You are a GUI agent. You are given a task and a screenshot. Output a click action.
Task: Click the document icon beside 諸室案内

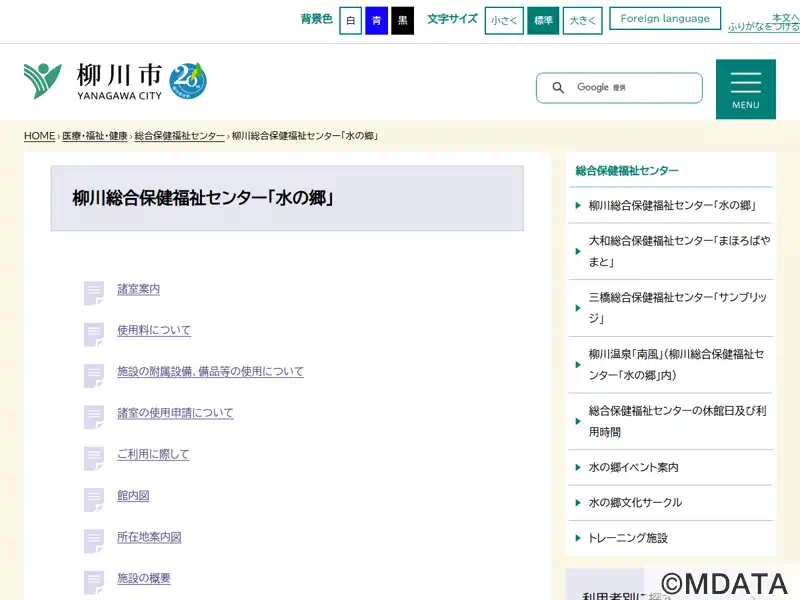tap(94, 292)
